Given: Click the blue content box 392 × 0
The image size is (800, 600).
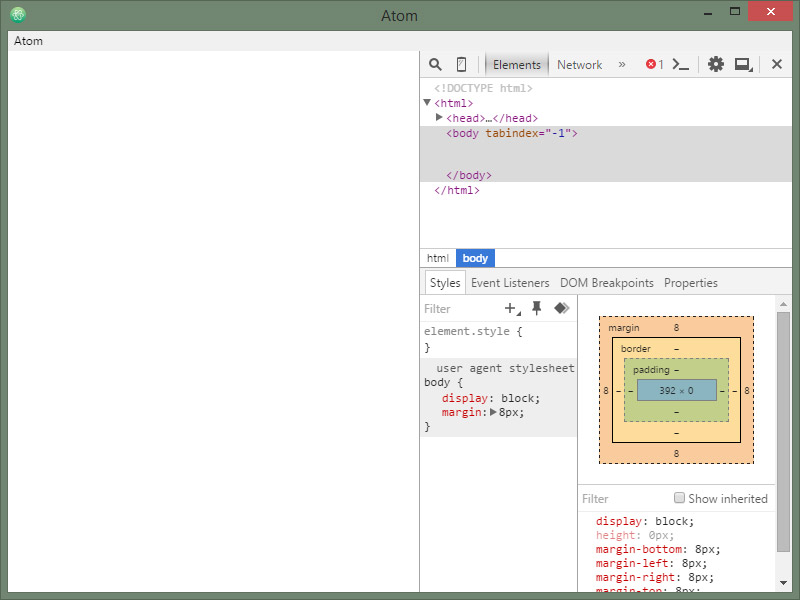Looking at the screenshot, I should pyautogui.click(x=676, y=390).
